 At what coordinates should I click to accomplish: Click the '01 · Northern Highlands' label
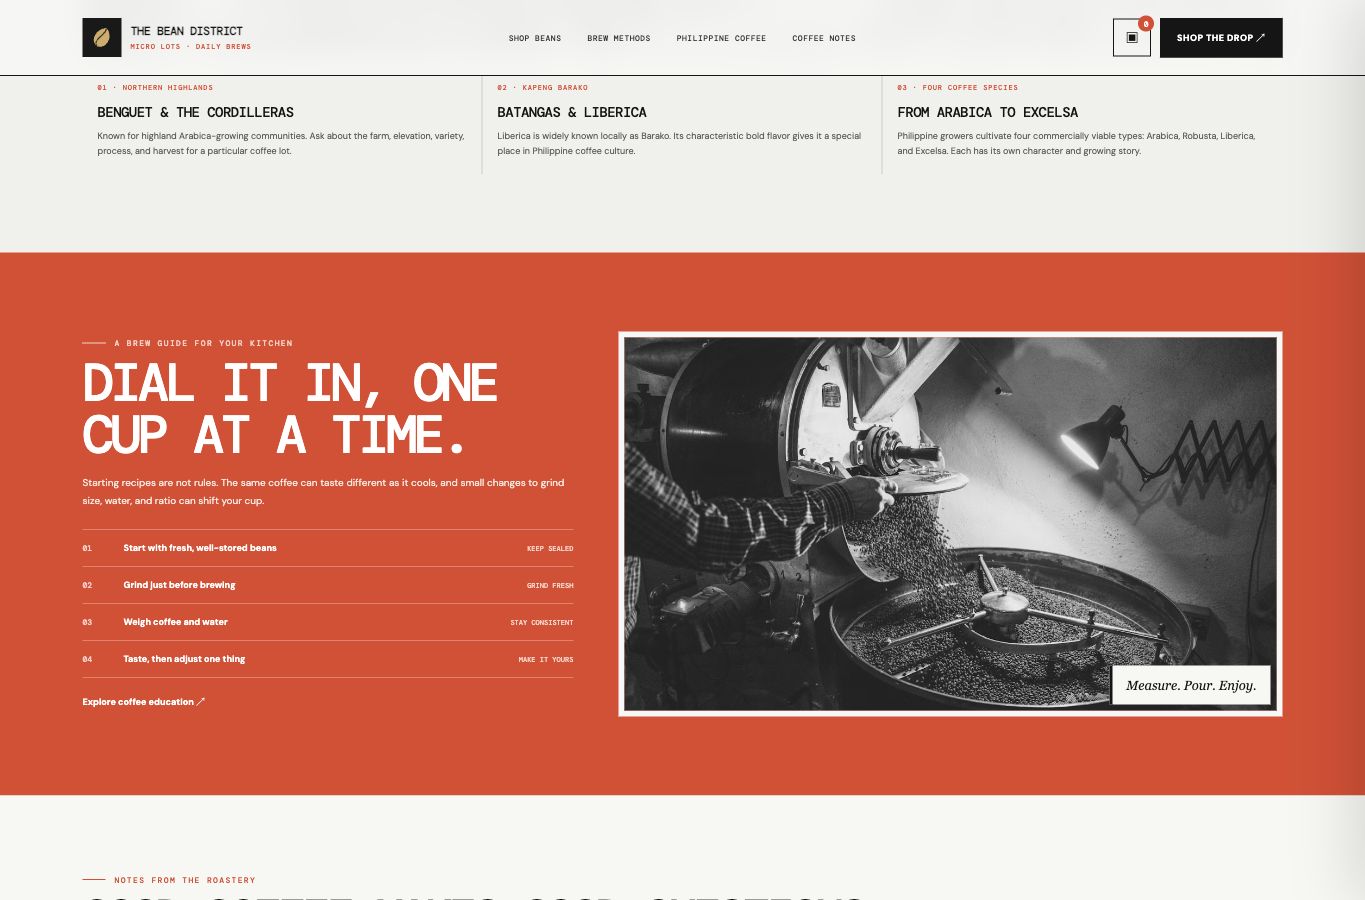pos(155,87)
